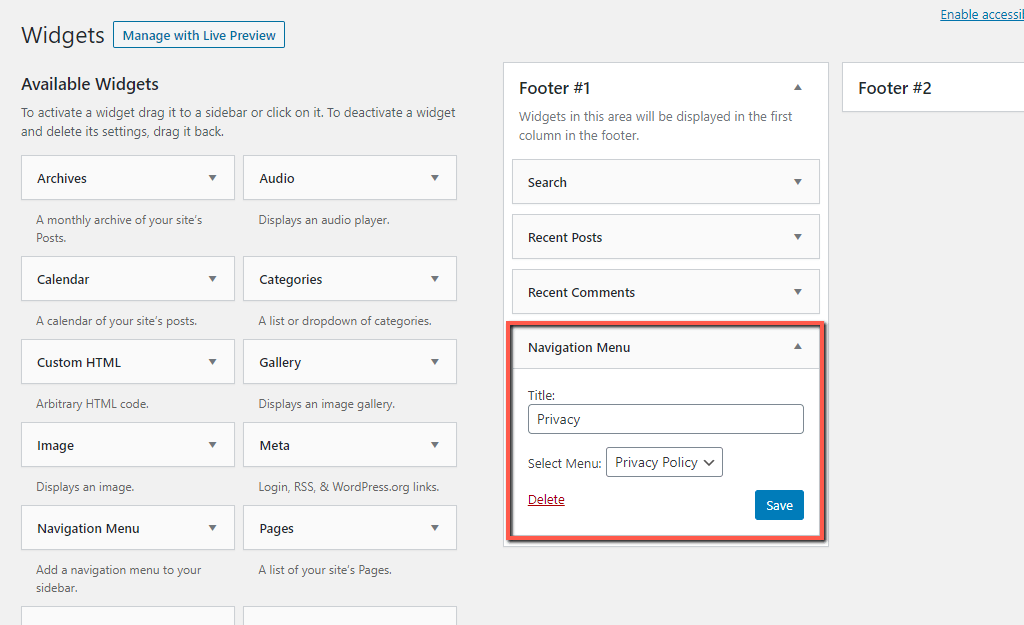
Task: Open the Select Menu dropdown
Action: (x=664, y=462)
